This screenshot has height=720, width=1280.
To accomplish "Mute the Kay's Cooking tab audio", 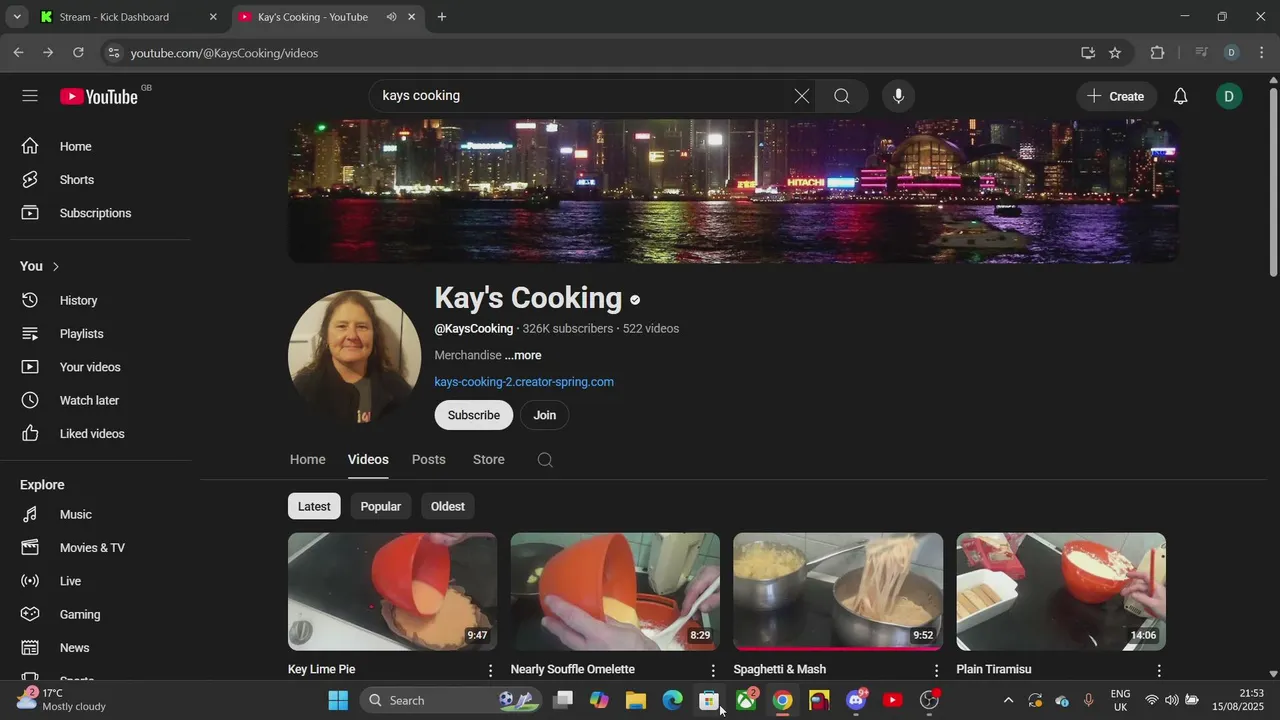I will click(391, 17).
